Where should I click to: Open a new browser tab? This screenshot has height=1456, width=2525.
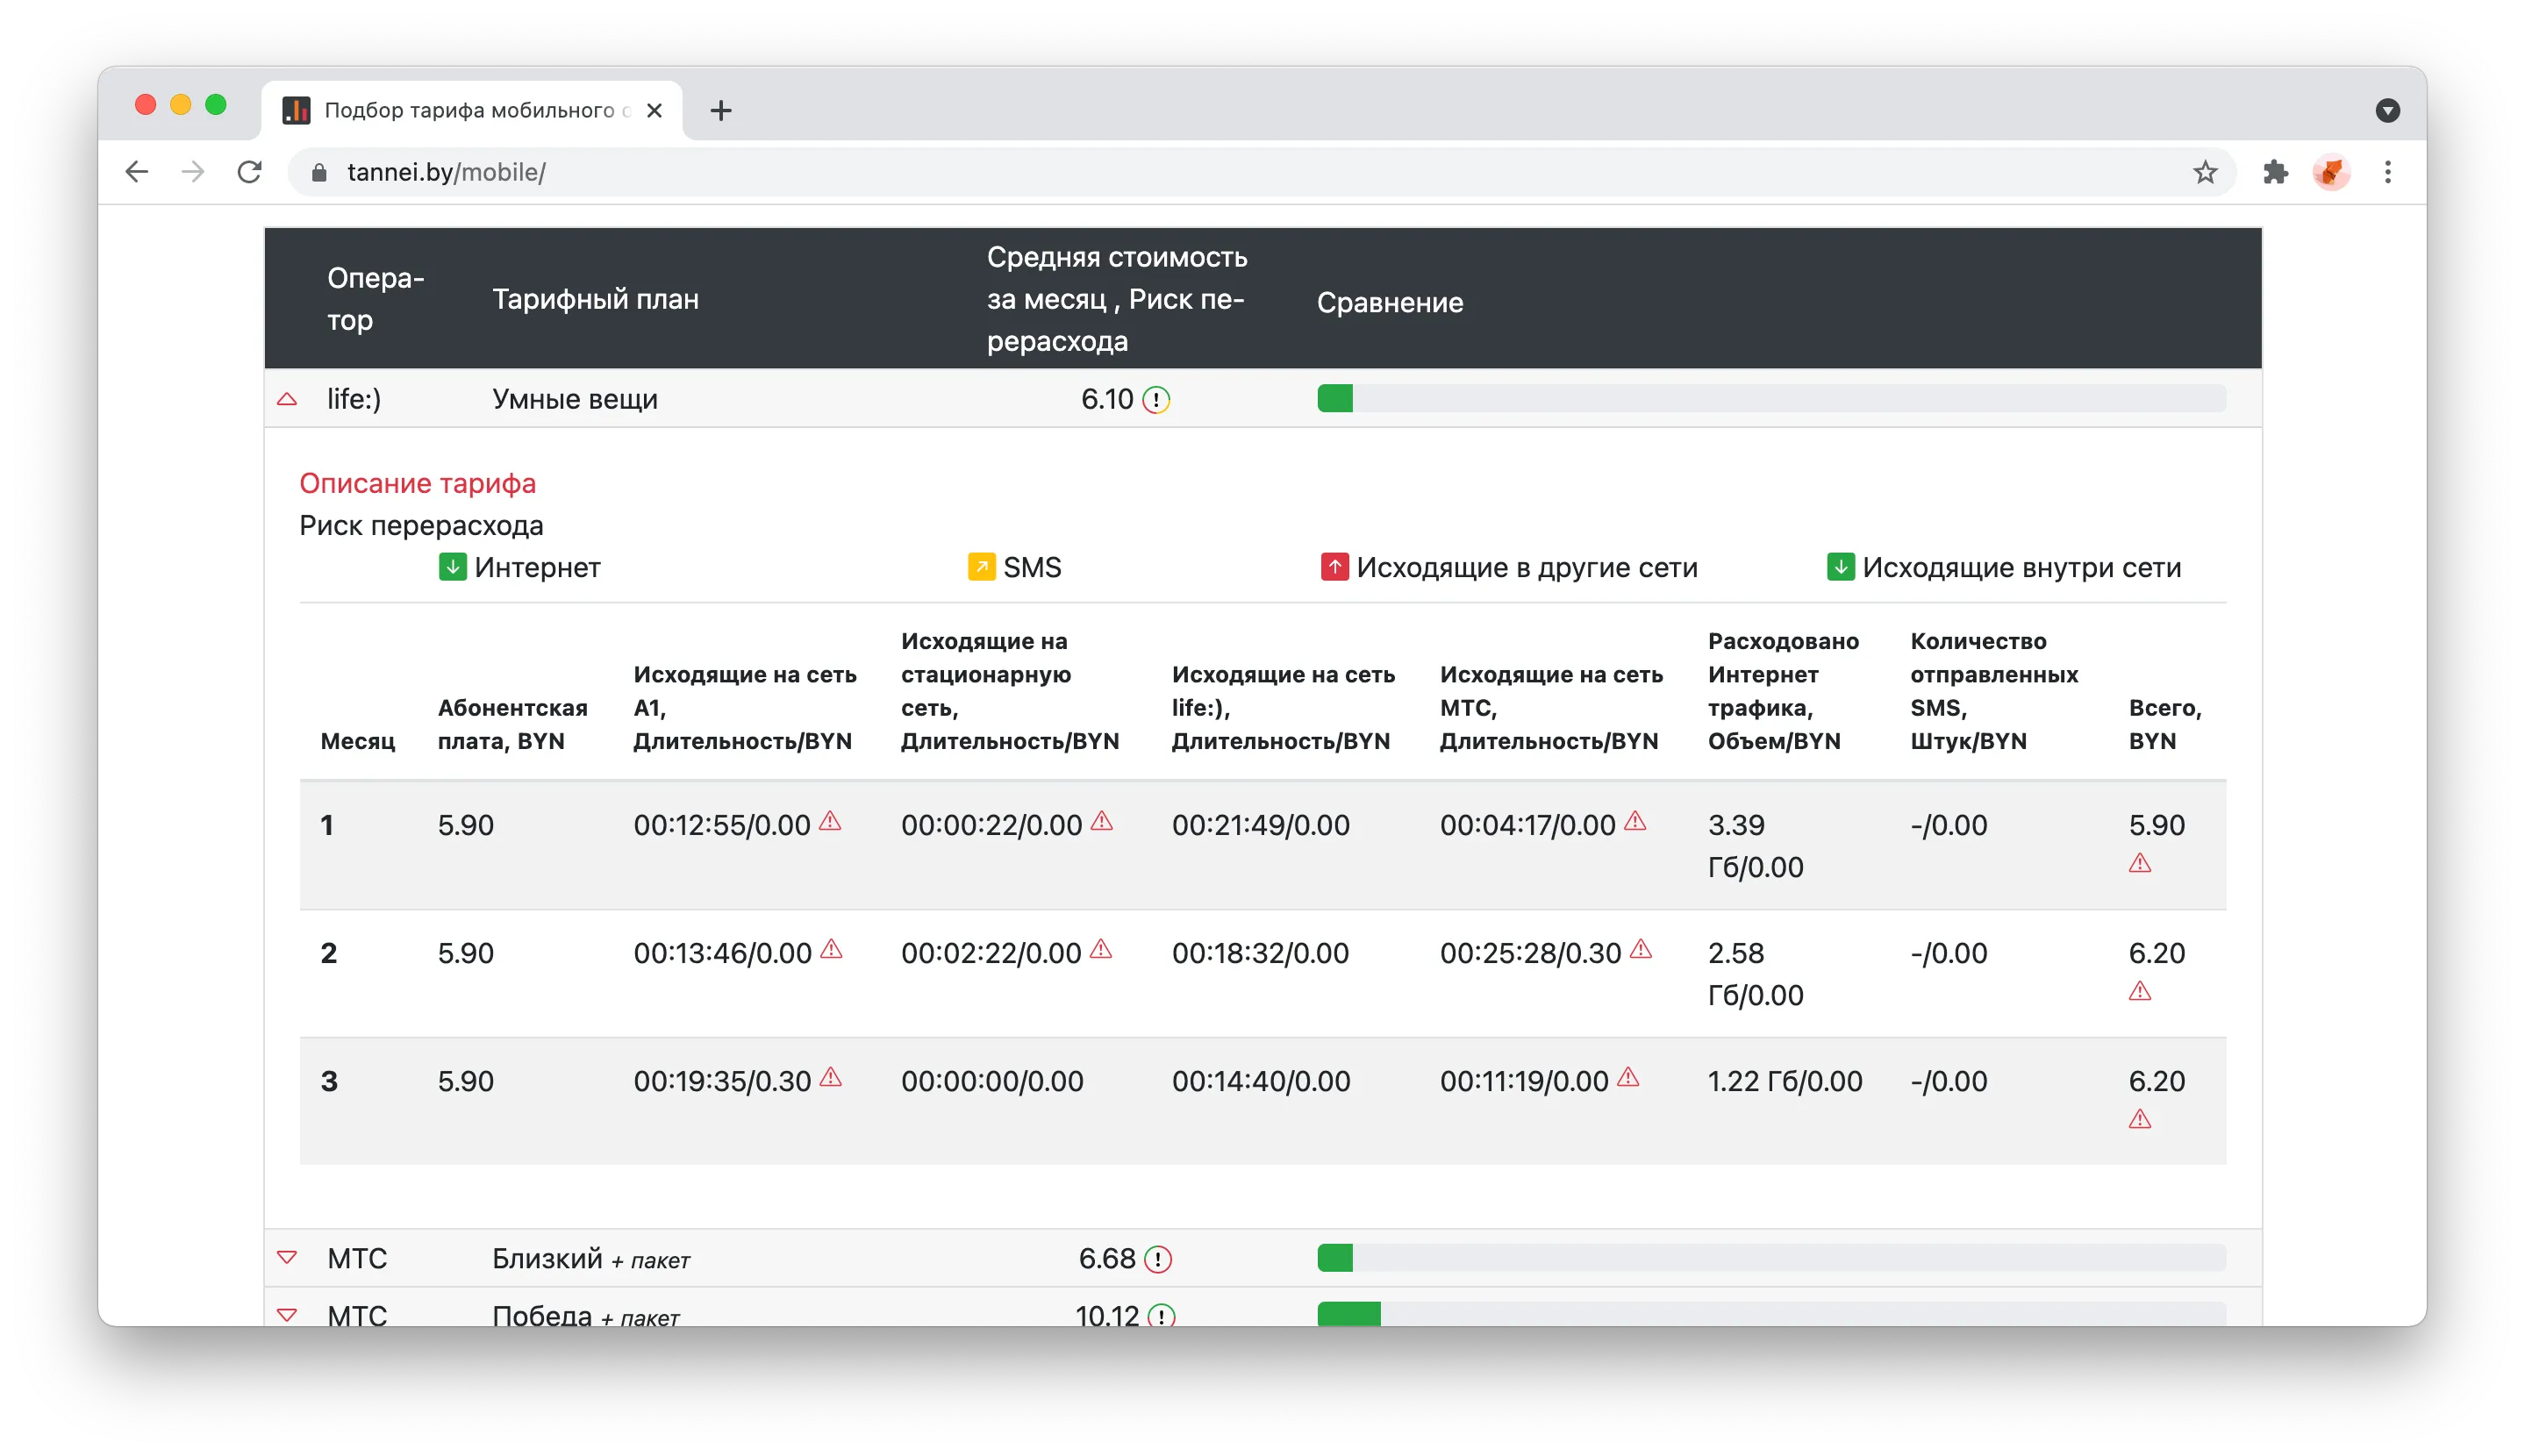click(720, 110)
